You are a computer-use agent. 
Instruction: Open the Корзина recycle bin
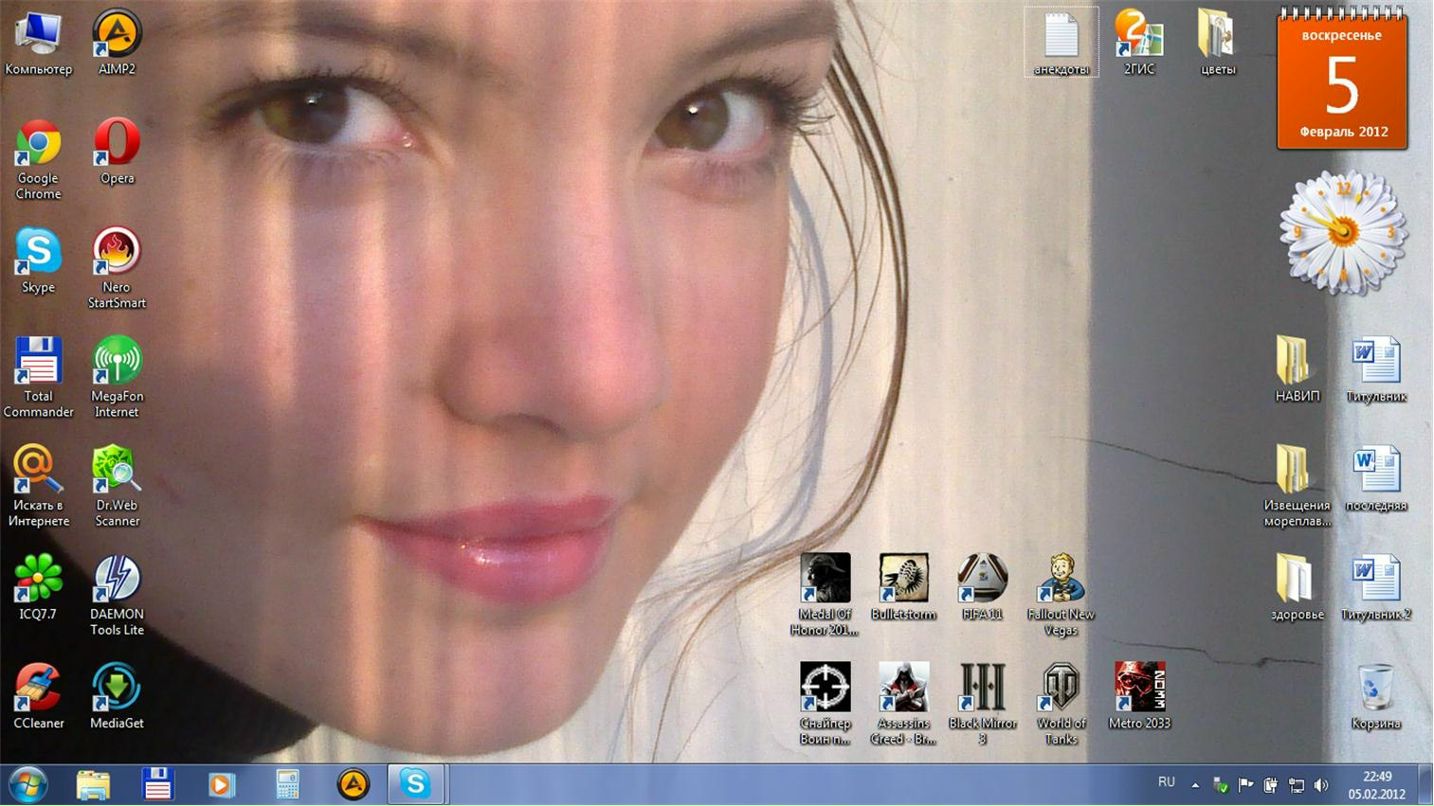(x=1376, y=689)
